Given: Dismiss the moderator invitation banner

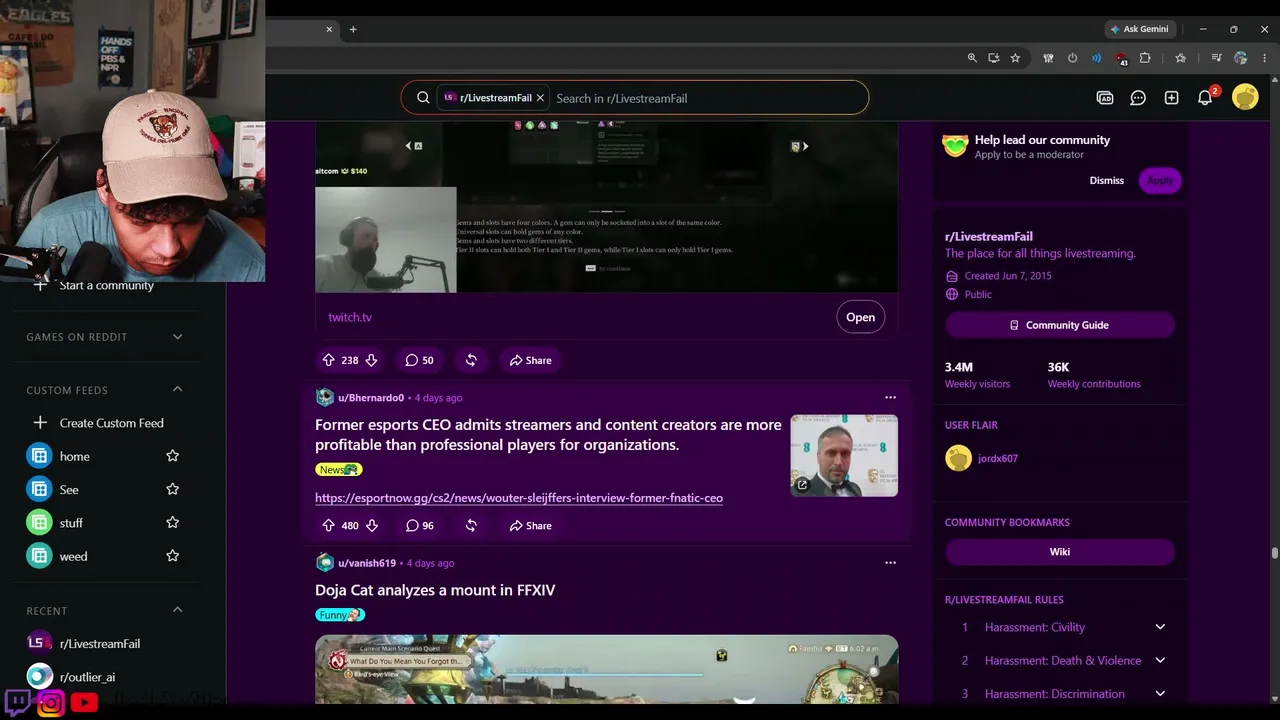Looking at the screenshot, I should 1106,180.
